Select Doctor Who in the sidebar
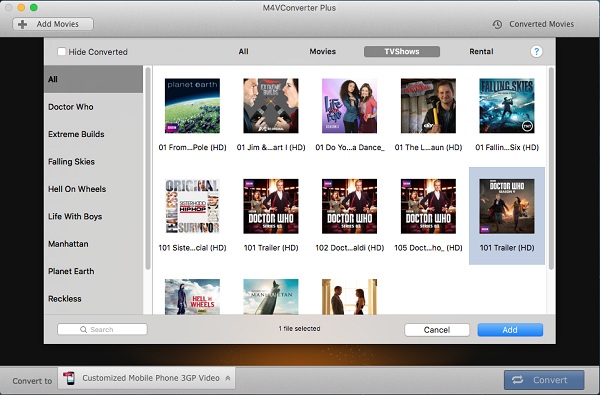The image size is (600, 395). pyautogui.click(x=93, y=107)
